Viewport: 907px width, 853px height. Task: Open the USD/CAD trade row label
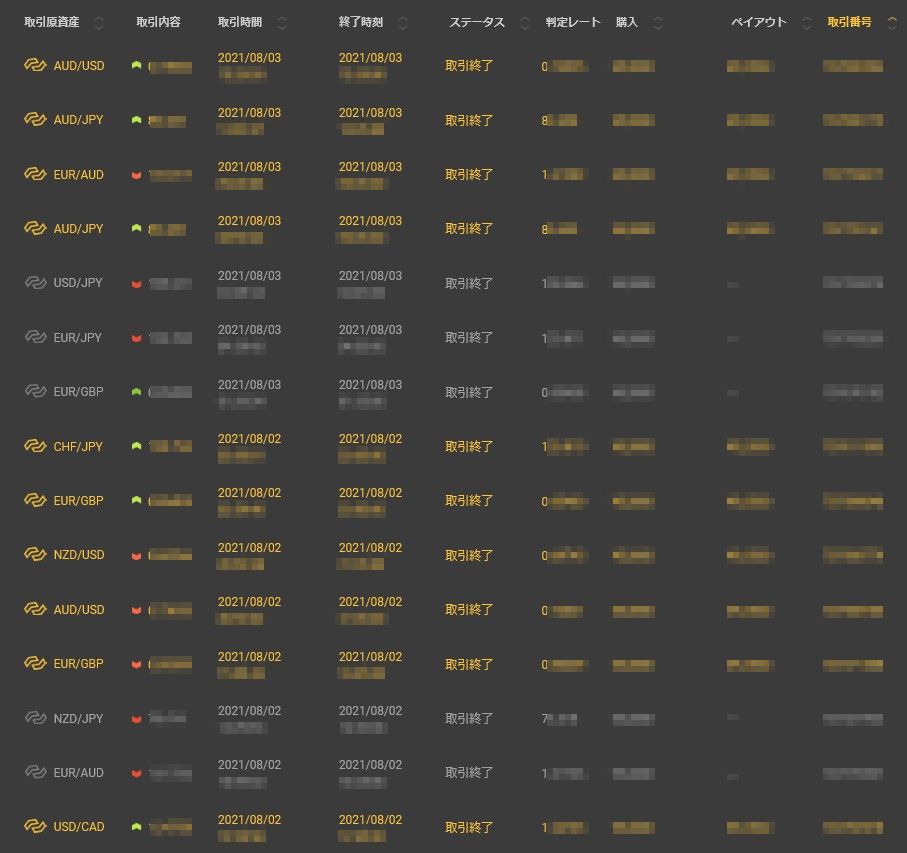click(79, 827)
